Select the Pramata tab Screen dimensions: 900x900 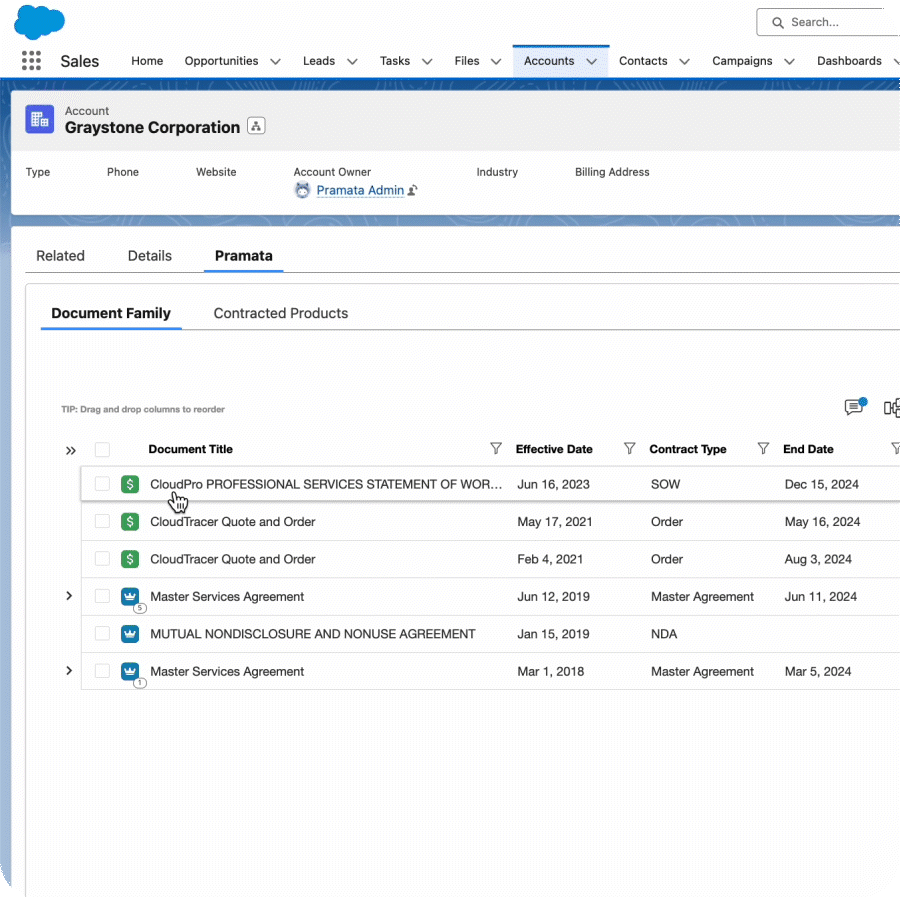244,255
